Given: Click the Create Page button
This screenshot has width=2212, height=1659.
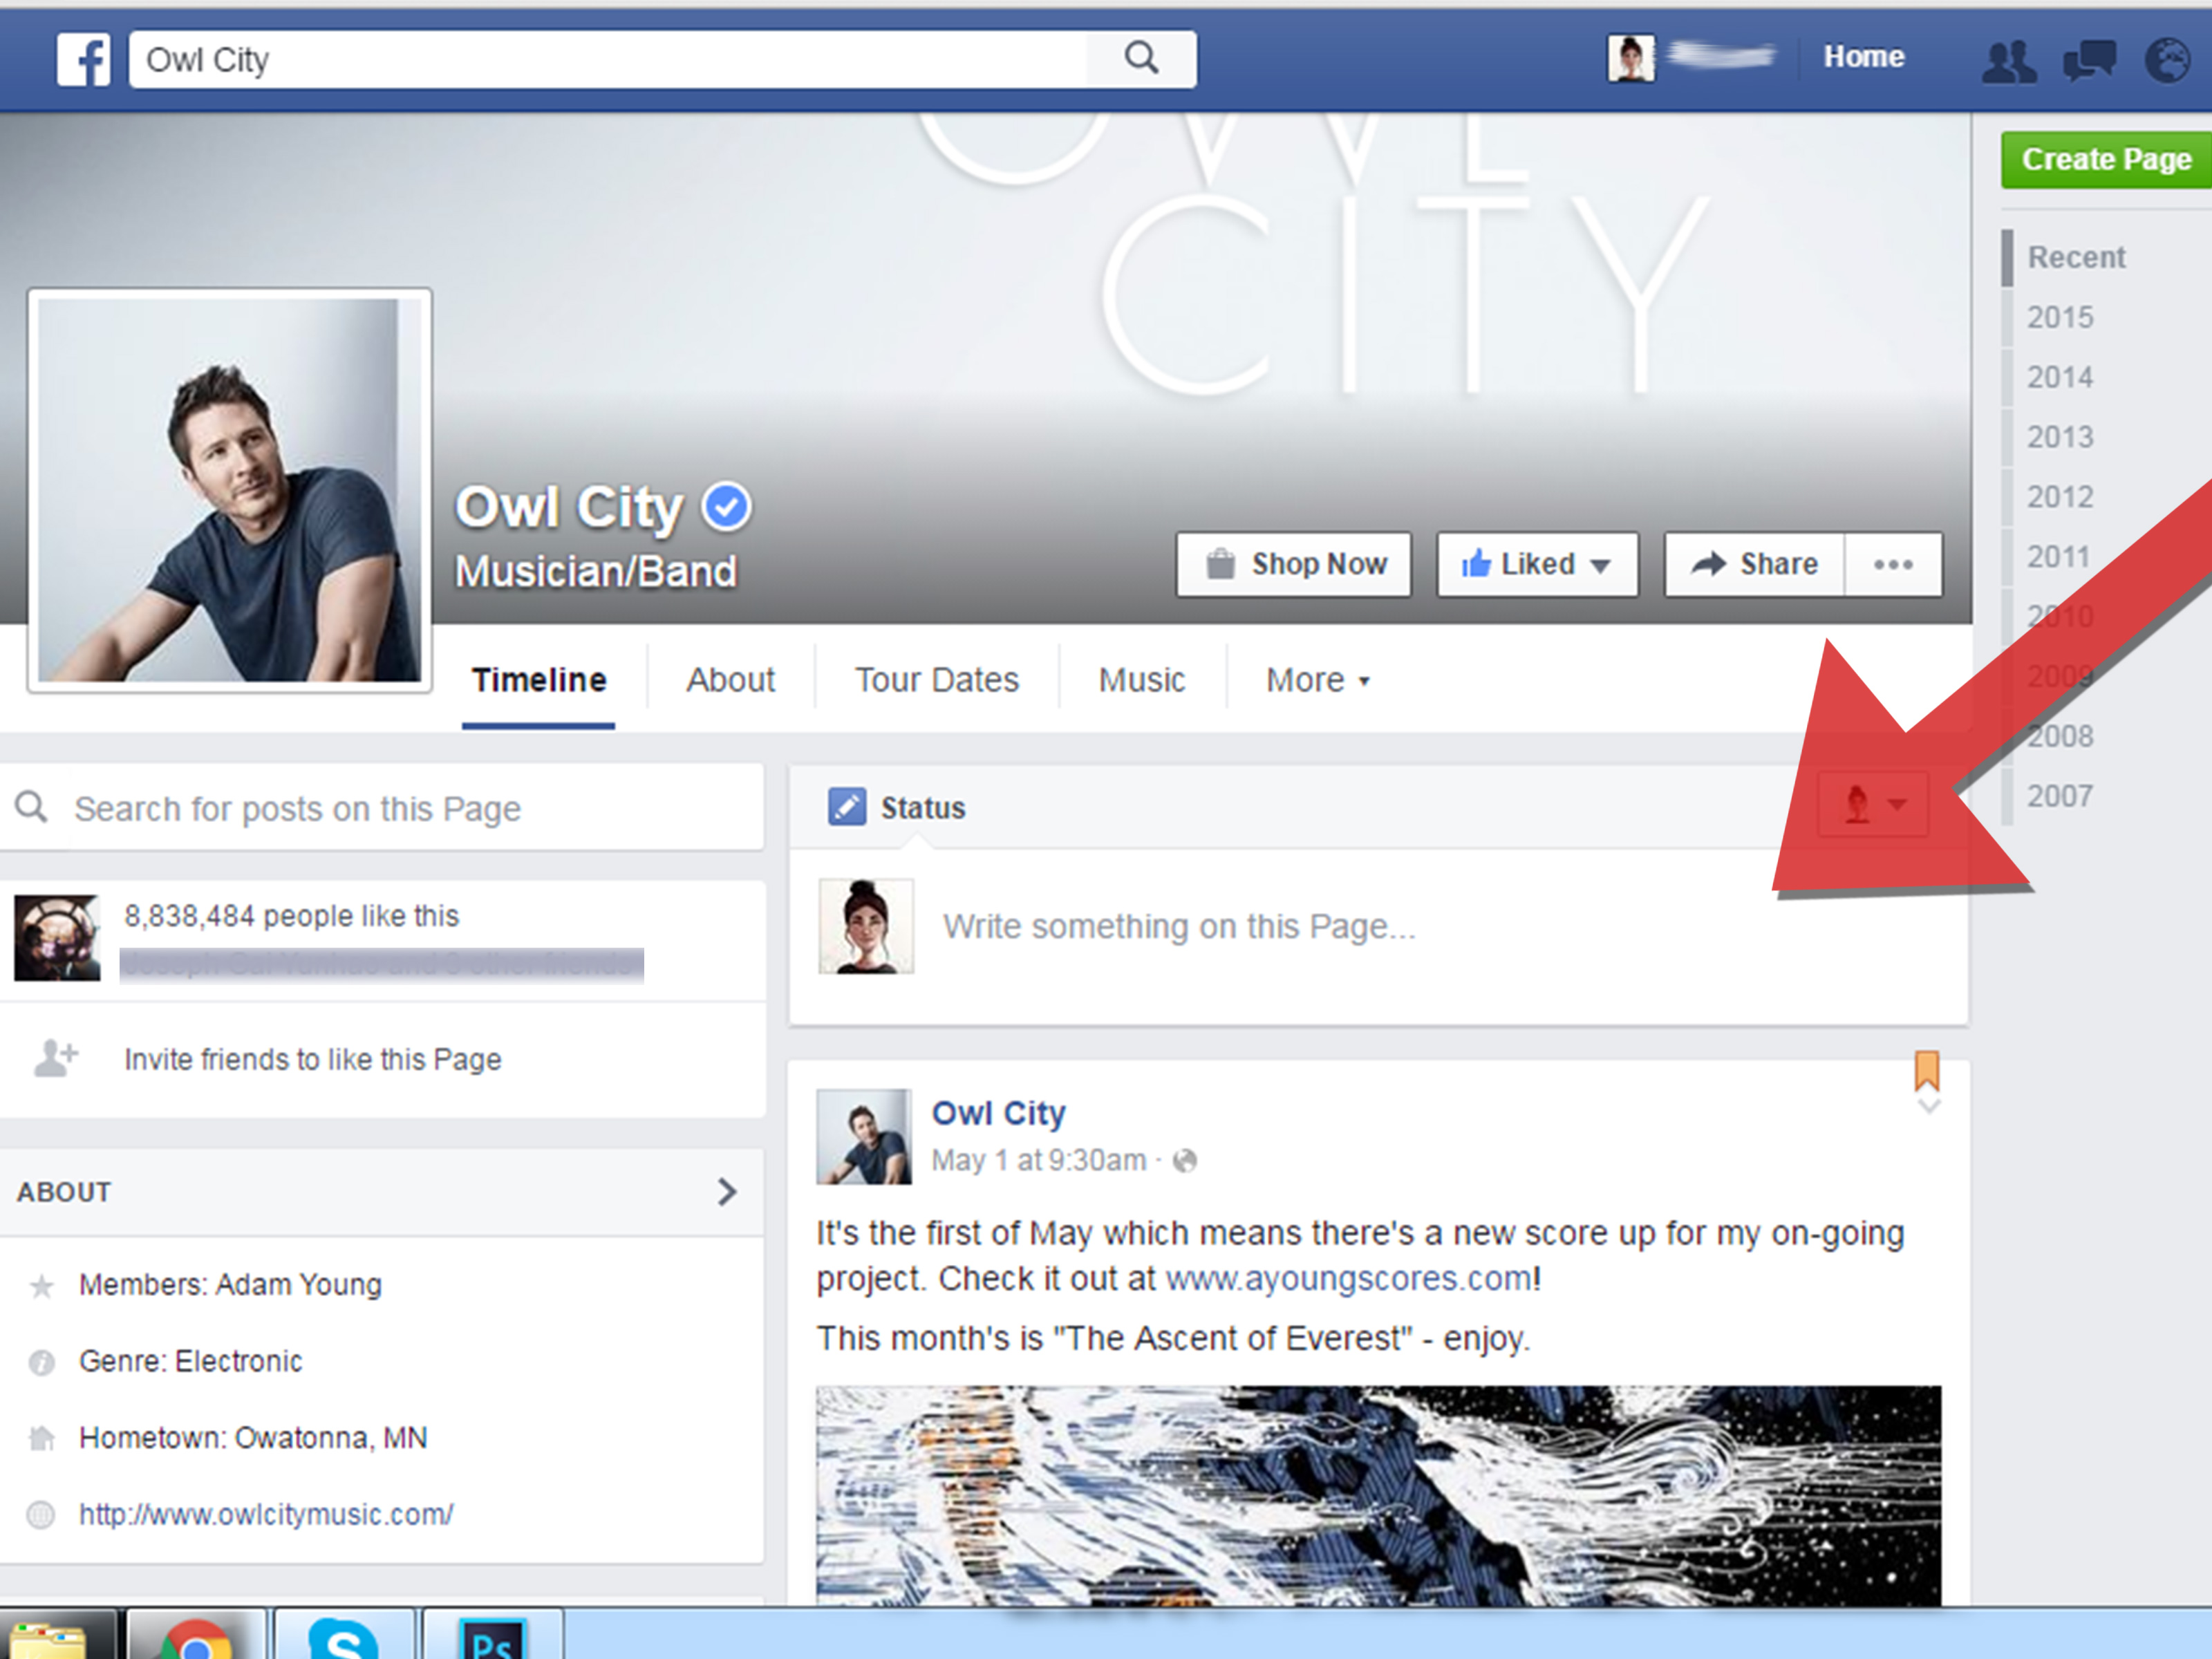Looking at the screenshot, I should pos(2106,160).
